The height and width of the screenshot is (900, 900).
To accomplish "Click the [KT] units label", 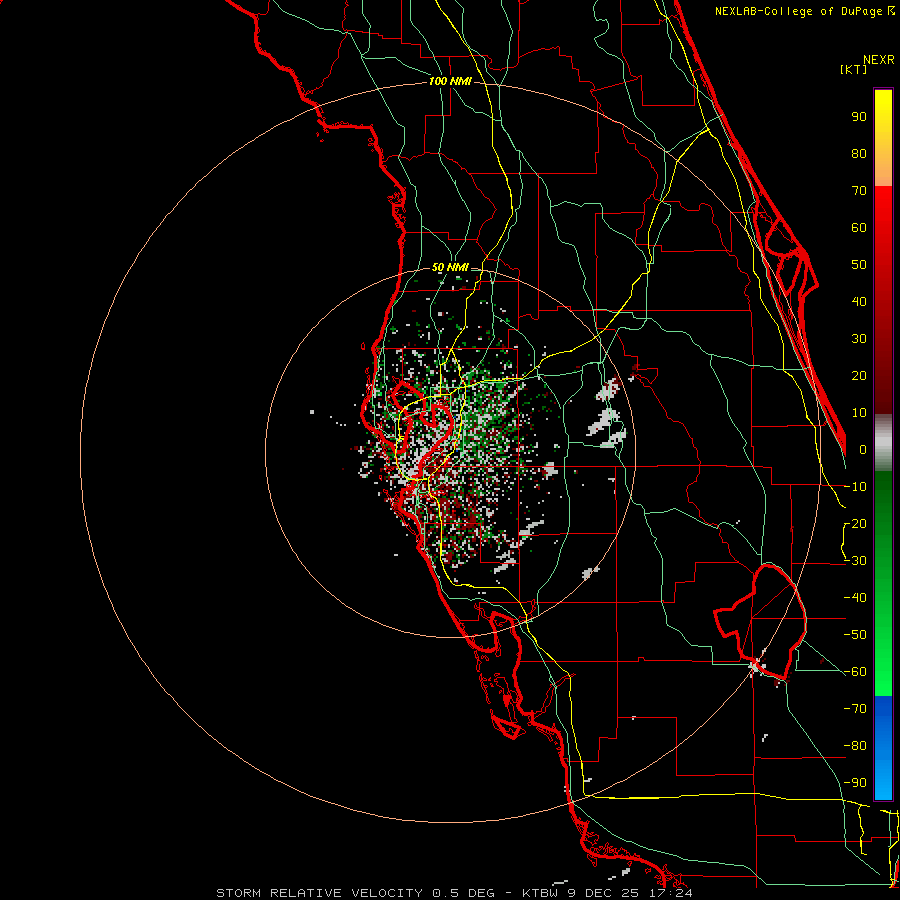I will 854,69.
